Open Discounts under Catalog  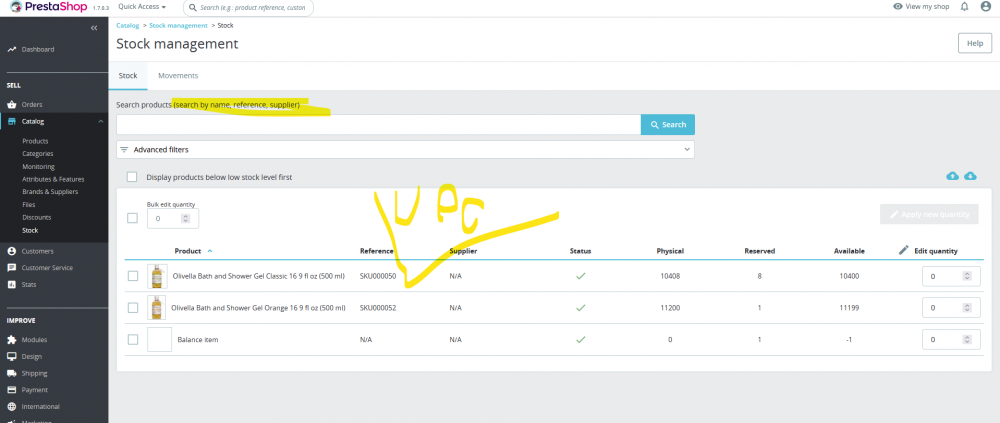(36, 218)
